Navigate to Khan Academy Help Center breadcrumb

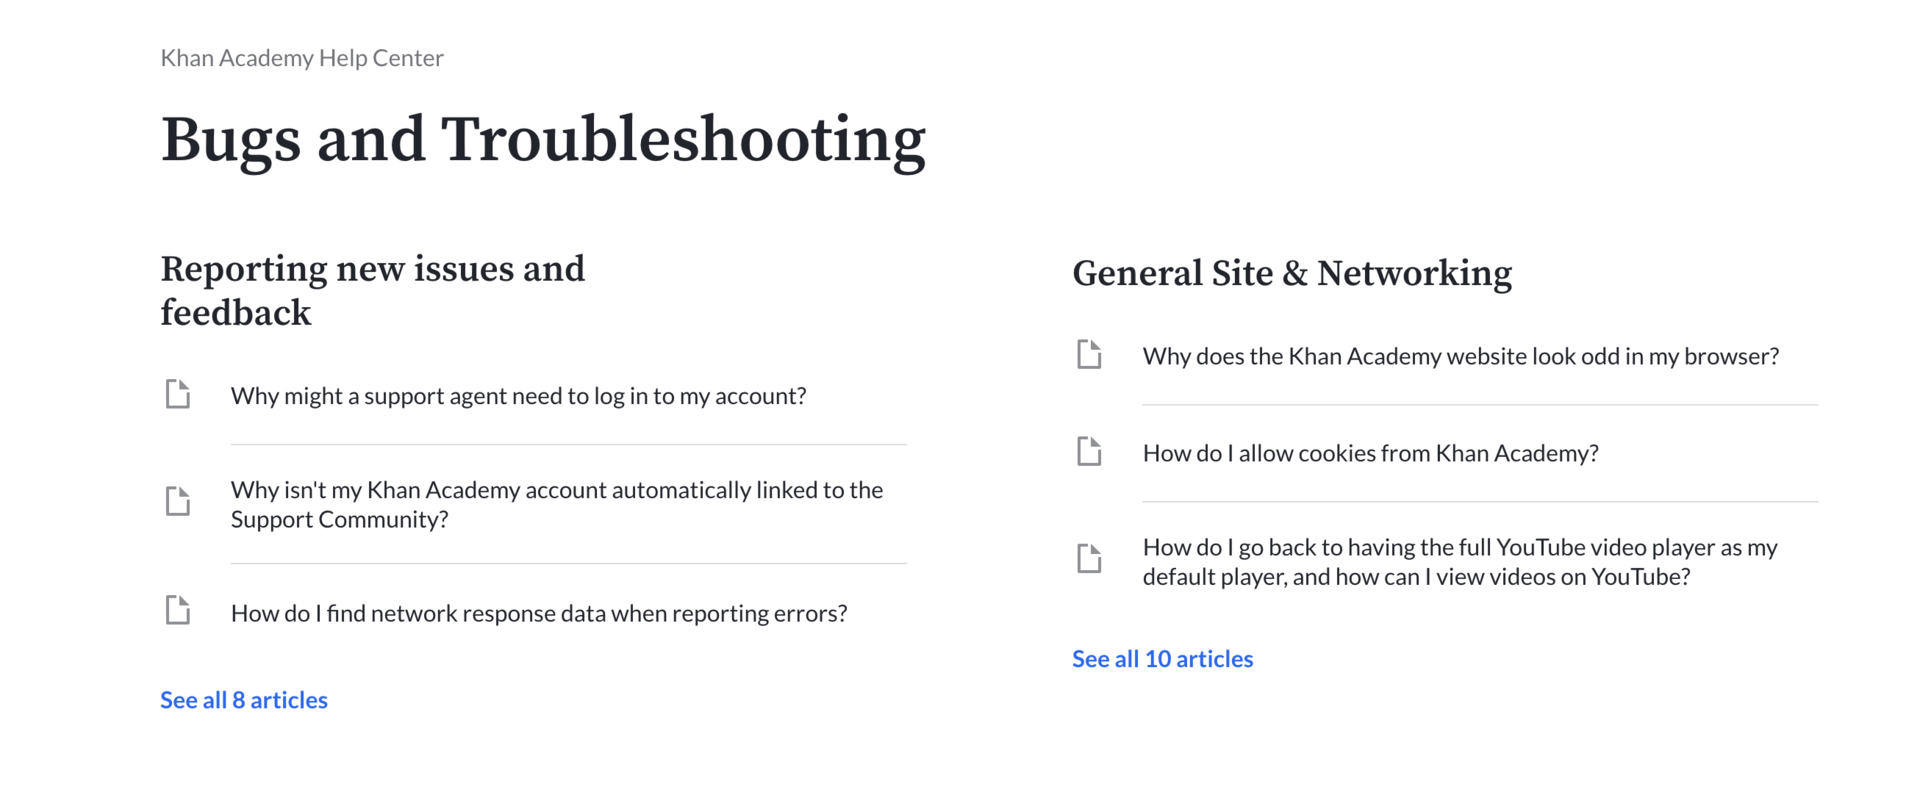(302, 58)
